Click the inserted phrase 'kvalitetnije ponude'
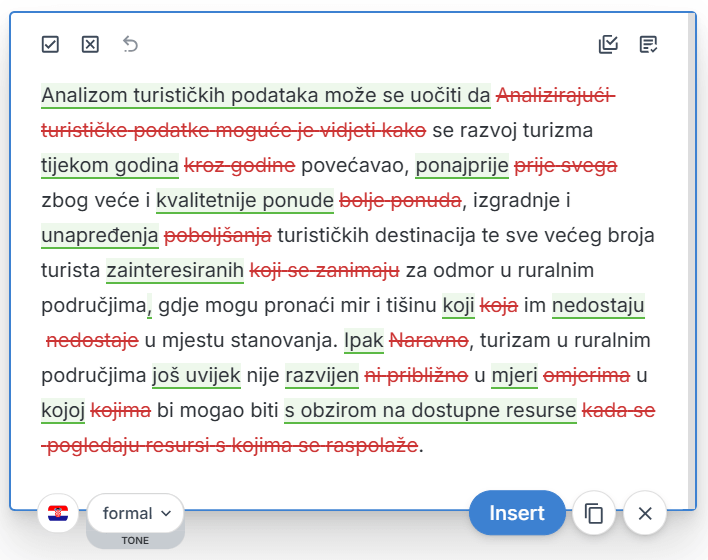708x560 pixels. point(244,200)
